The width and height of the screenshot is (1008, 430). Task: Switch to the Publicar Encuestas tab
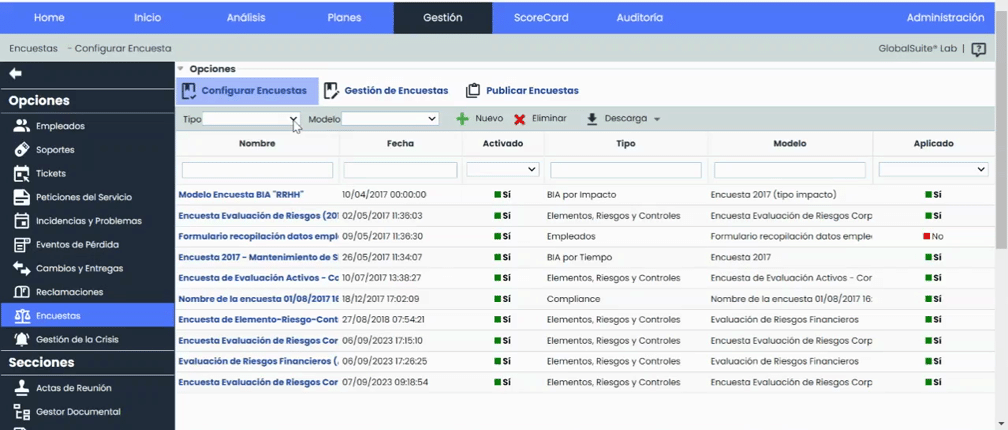pos(522,91)
